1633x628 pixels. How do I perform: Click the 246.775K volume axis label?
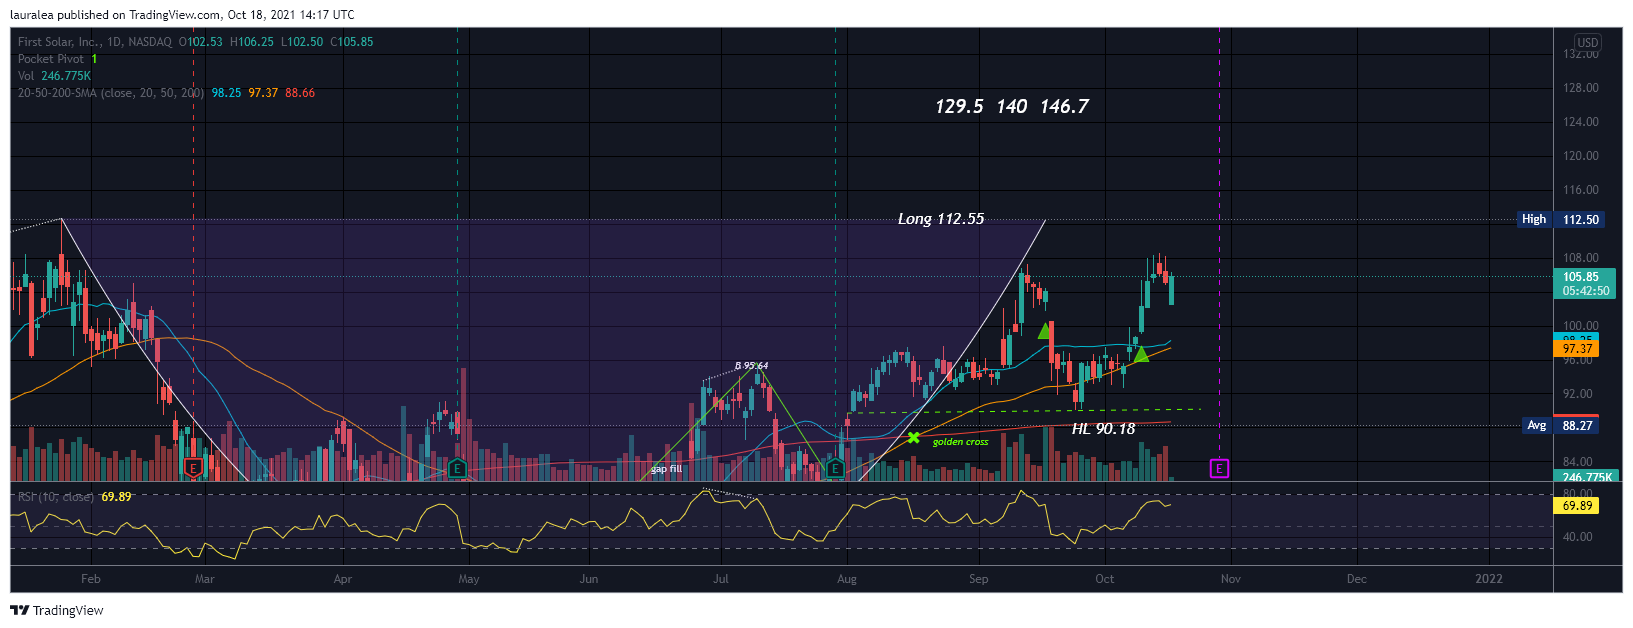(x=1586, y=477)
